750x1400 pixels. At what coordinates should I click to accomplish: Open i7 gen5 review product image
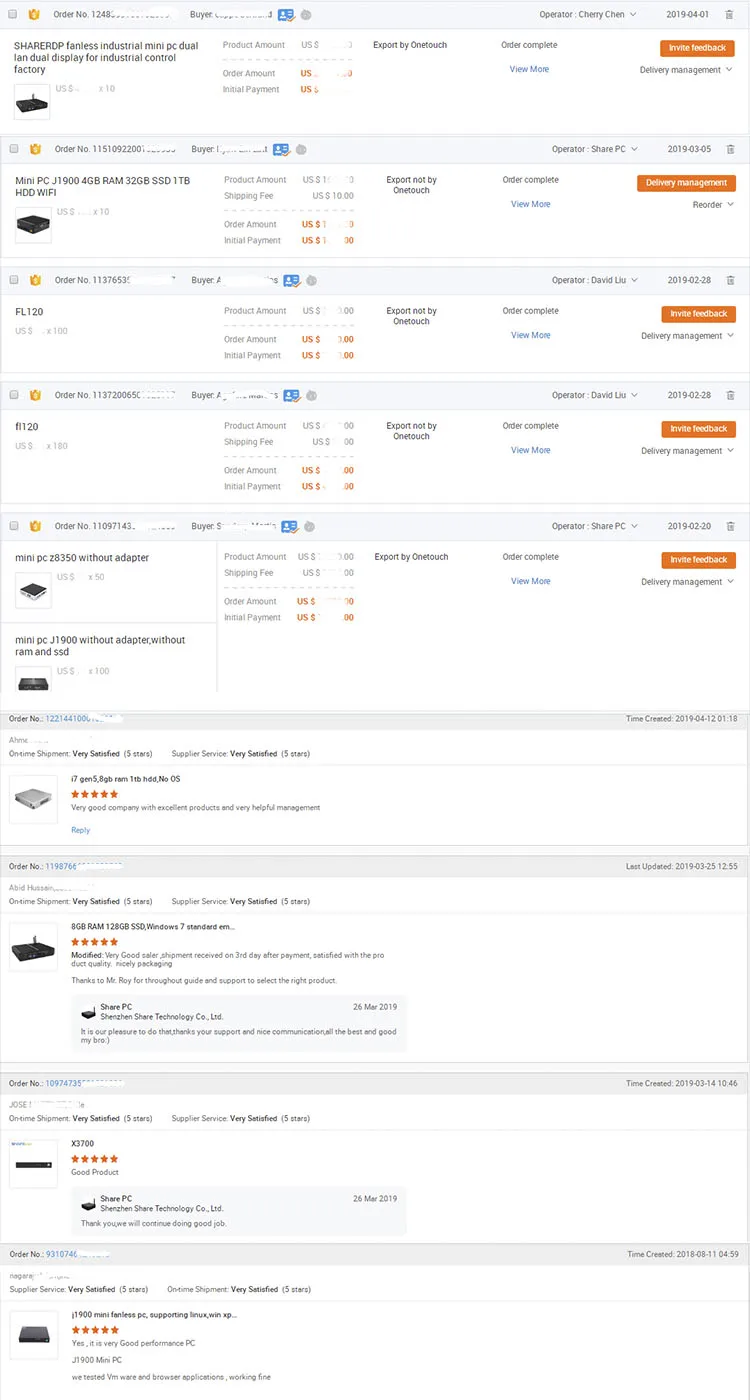(33, 799)
